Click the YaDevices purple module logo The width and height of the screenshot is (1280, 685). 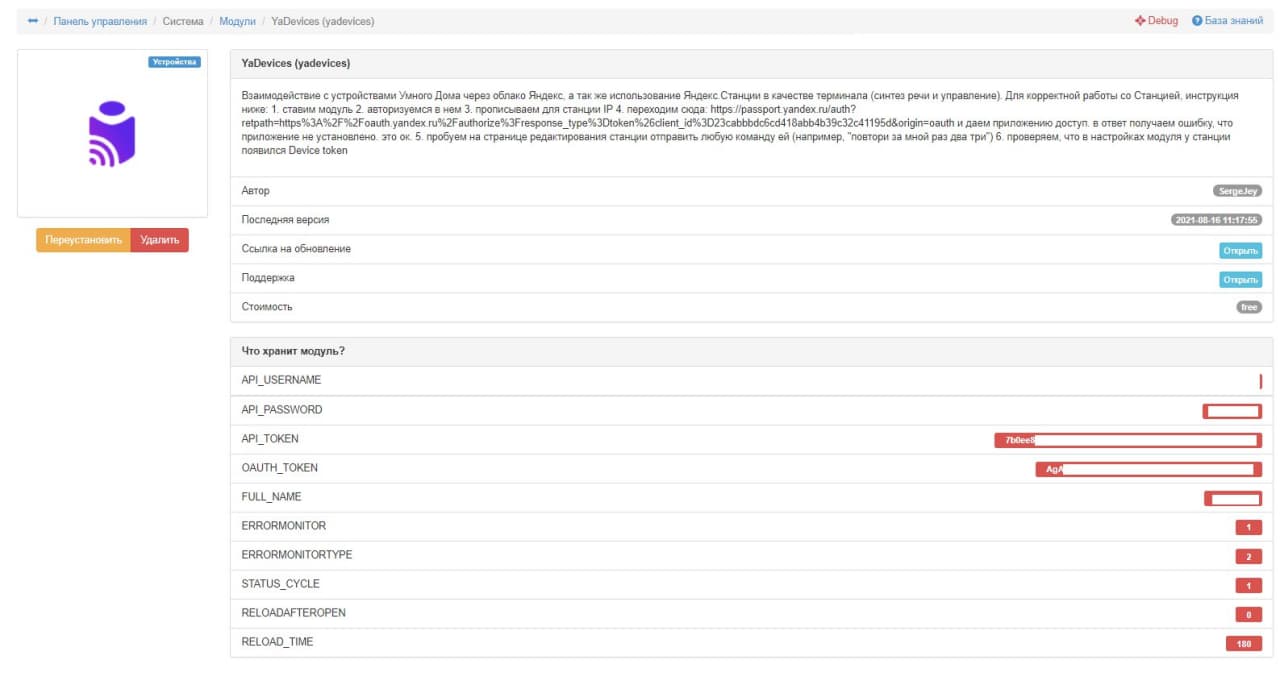pyautogui.click(x=112, y=134)
